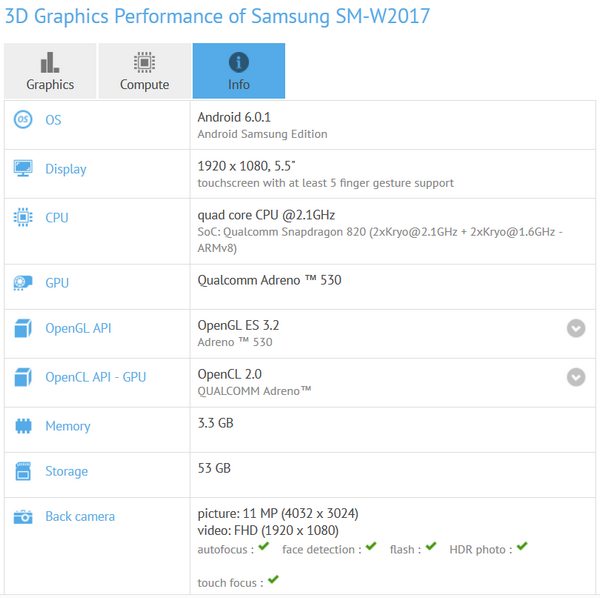The width and height of the screenshot is (600, 598).
Task: Select the Info tab
Action: [239, 71]
